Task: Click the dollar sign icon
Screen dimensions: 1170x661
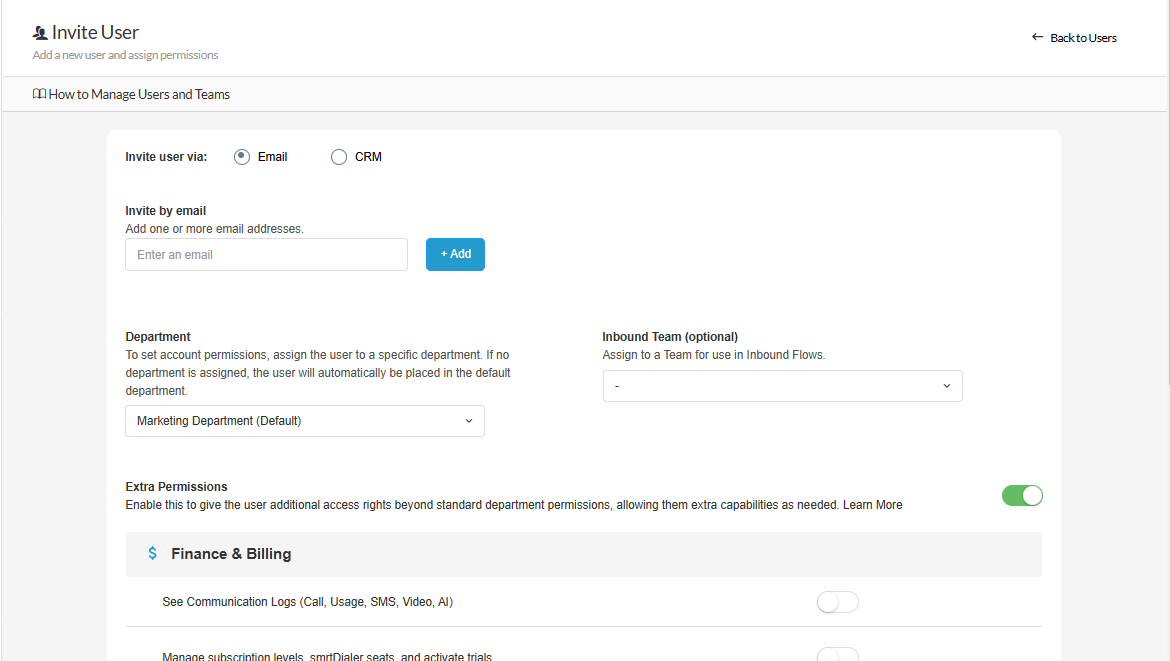Action: [152, 553]
